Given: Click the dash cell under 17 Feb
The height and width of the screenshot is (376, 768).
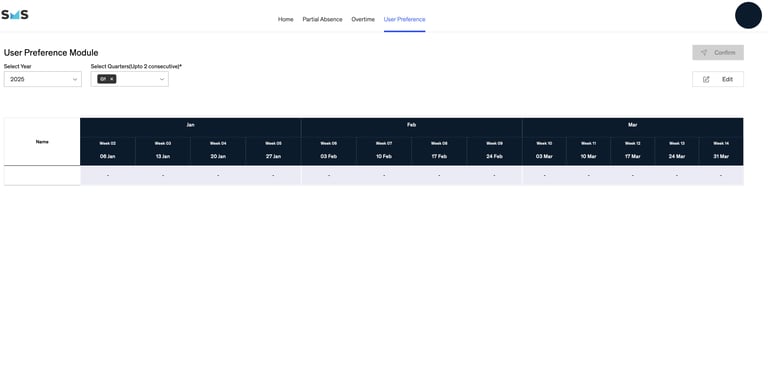Looking at the screenshot, I should (x=439, y=176).
